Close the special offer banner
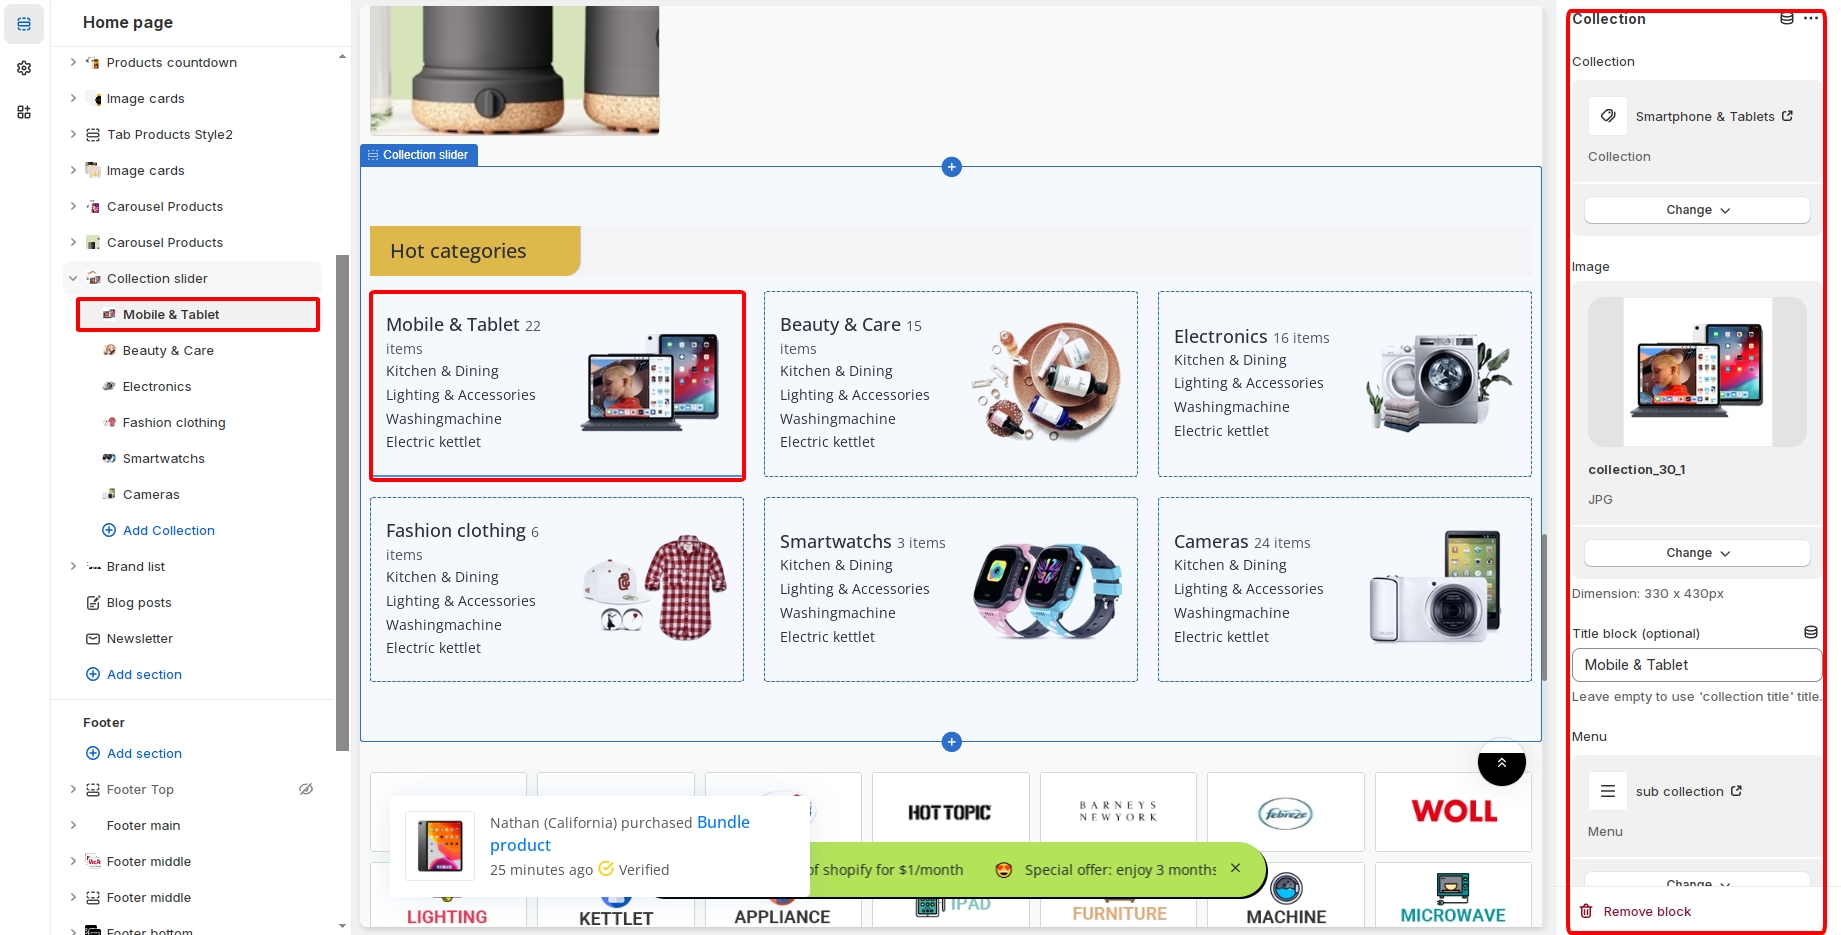The width and height of the screenshot is (1841, 935). point(1235,868)
